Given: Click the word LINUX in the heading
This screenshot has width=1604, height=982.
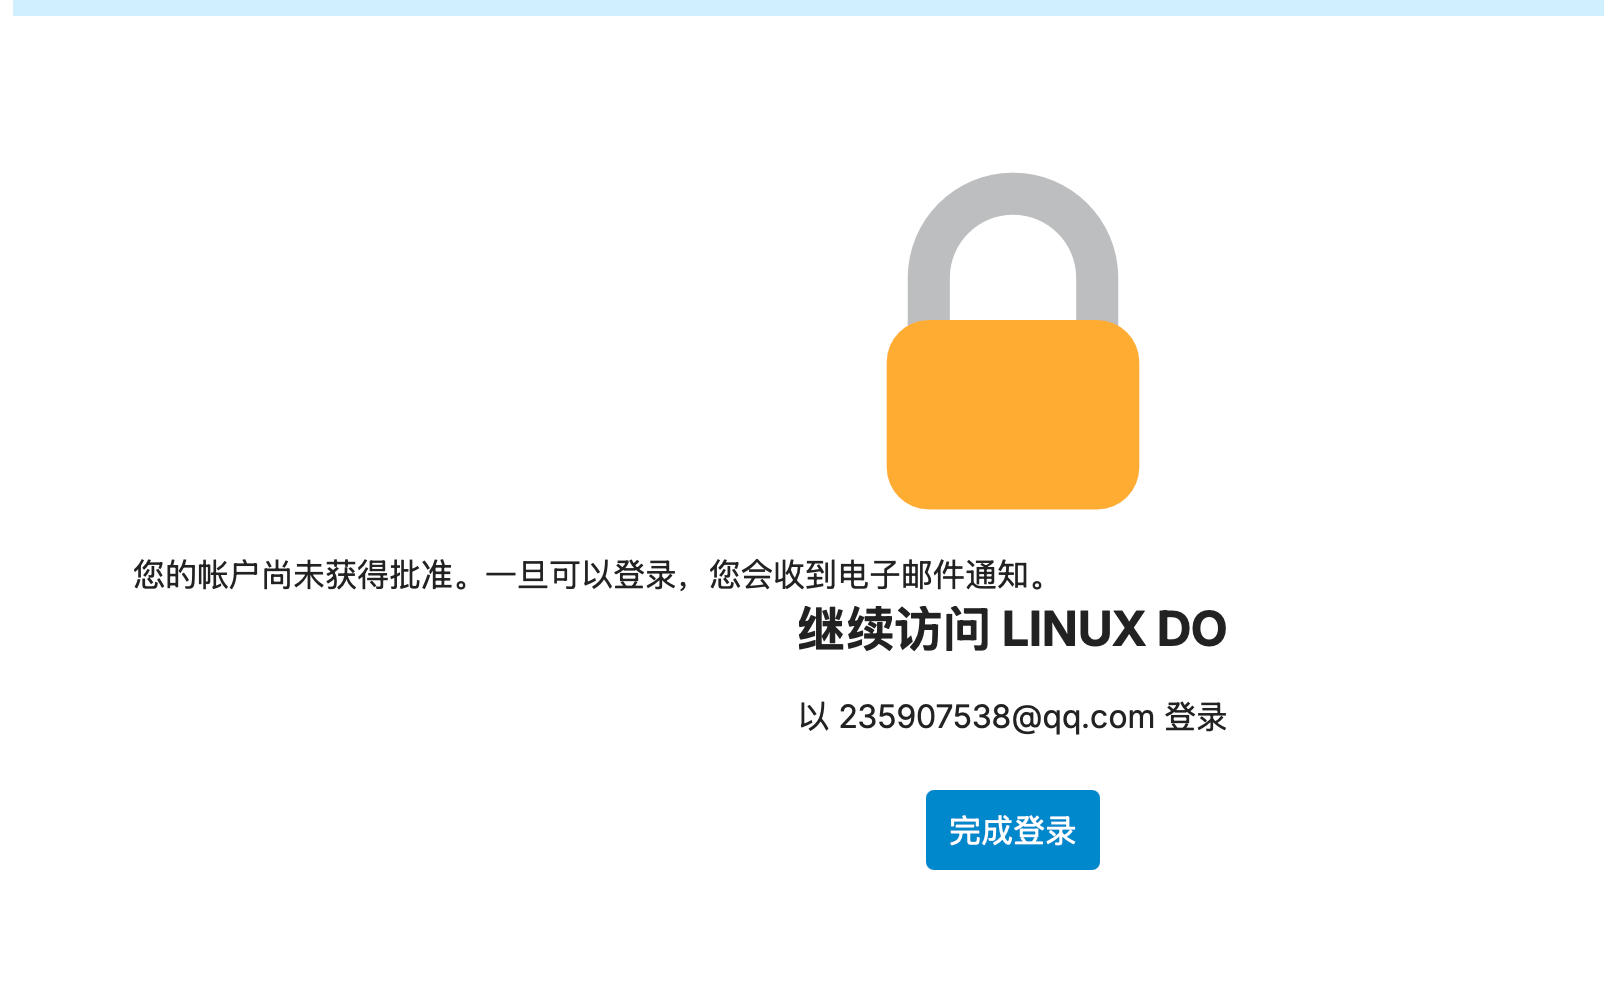Looking at the screenshot, I should (x=1073, y=629).
